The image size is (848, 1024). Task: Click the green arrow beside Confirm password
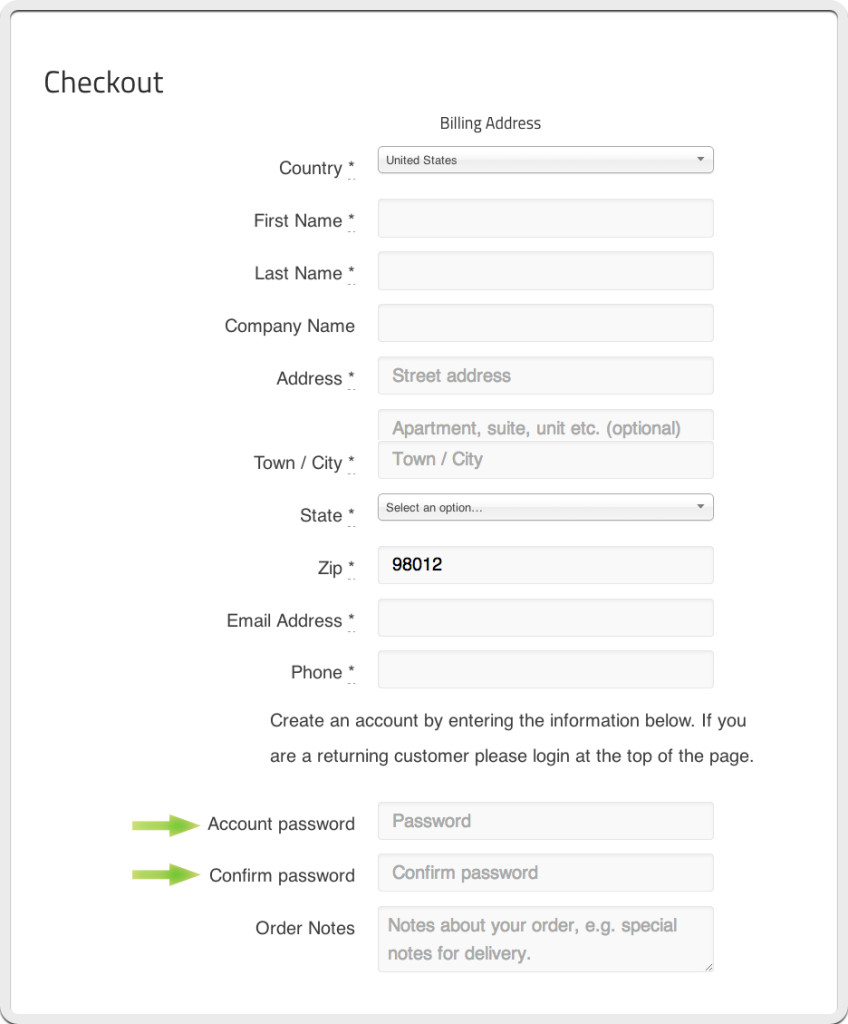(165, 874)
